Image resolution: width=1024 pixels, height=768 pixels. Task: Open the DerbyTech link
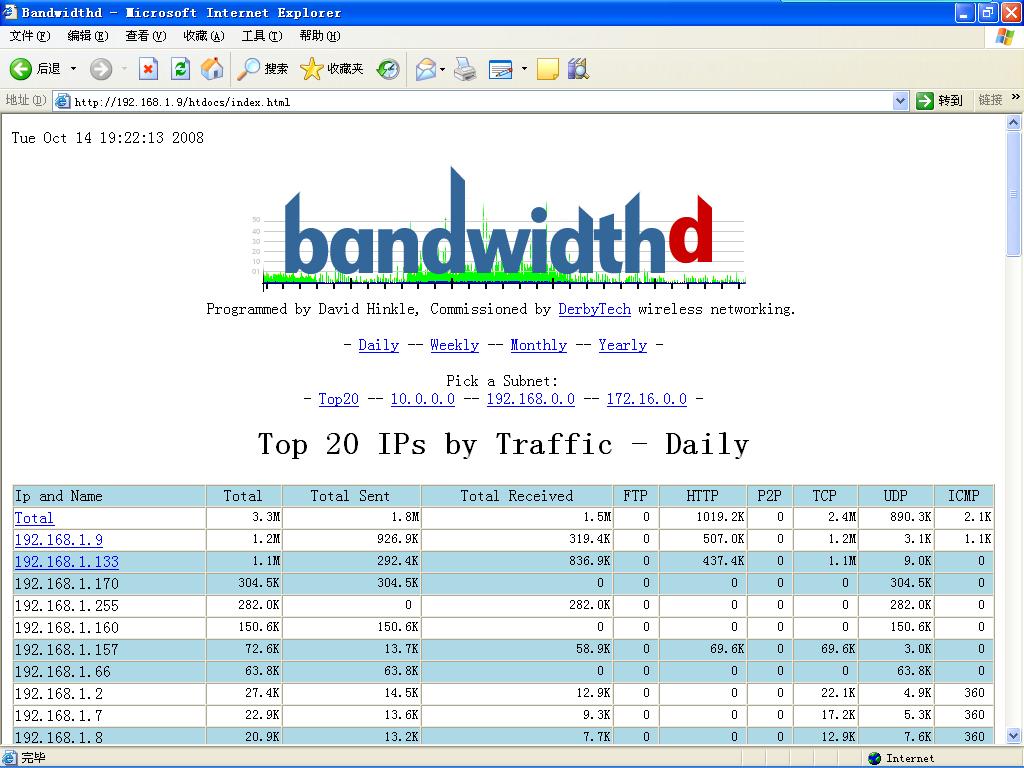[x=594, y=309]
